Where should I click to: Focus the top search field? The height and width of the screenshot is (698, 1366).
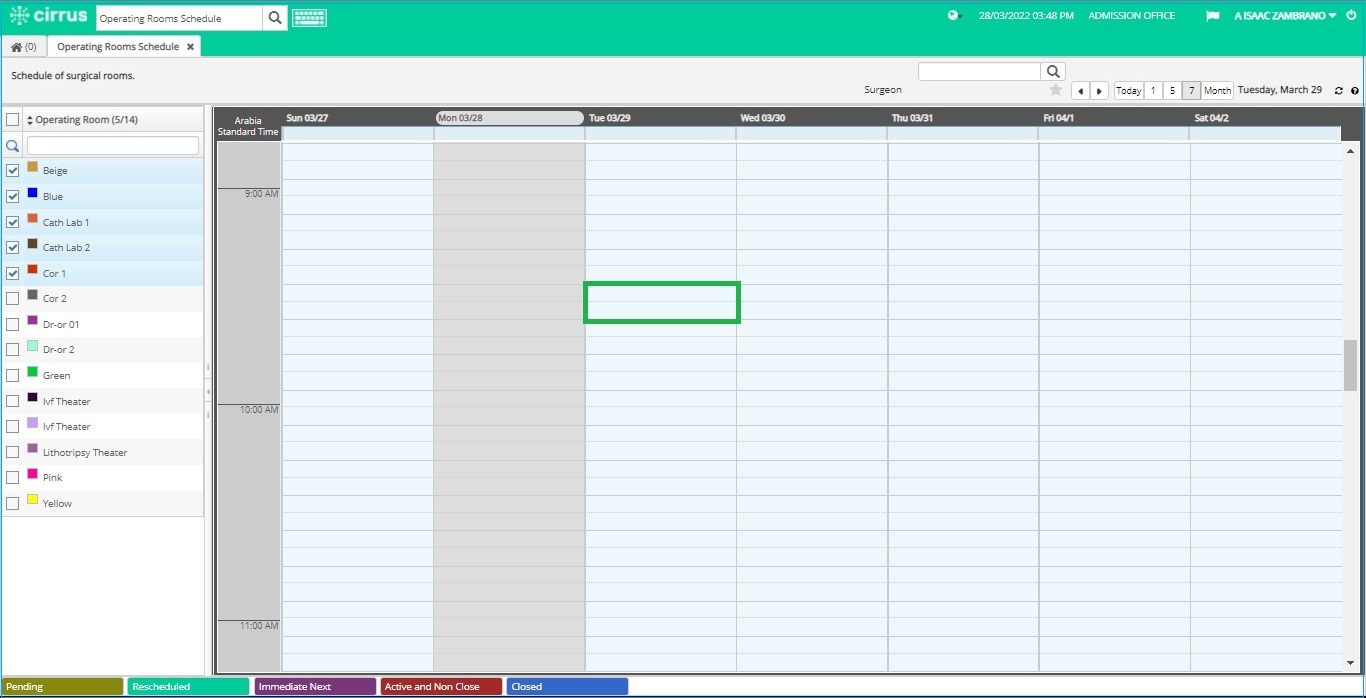(x=179, y=18)
